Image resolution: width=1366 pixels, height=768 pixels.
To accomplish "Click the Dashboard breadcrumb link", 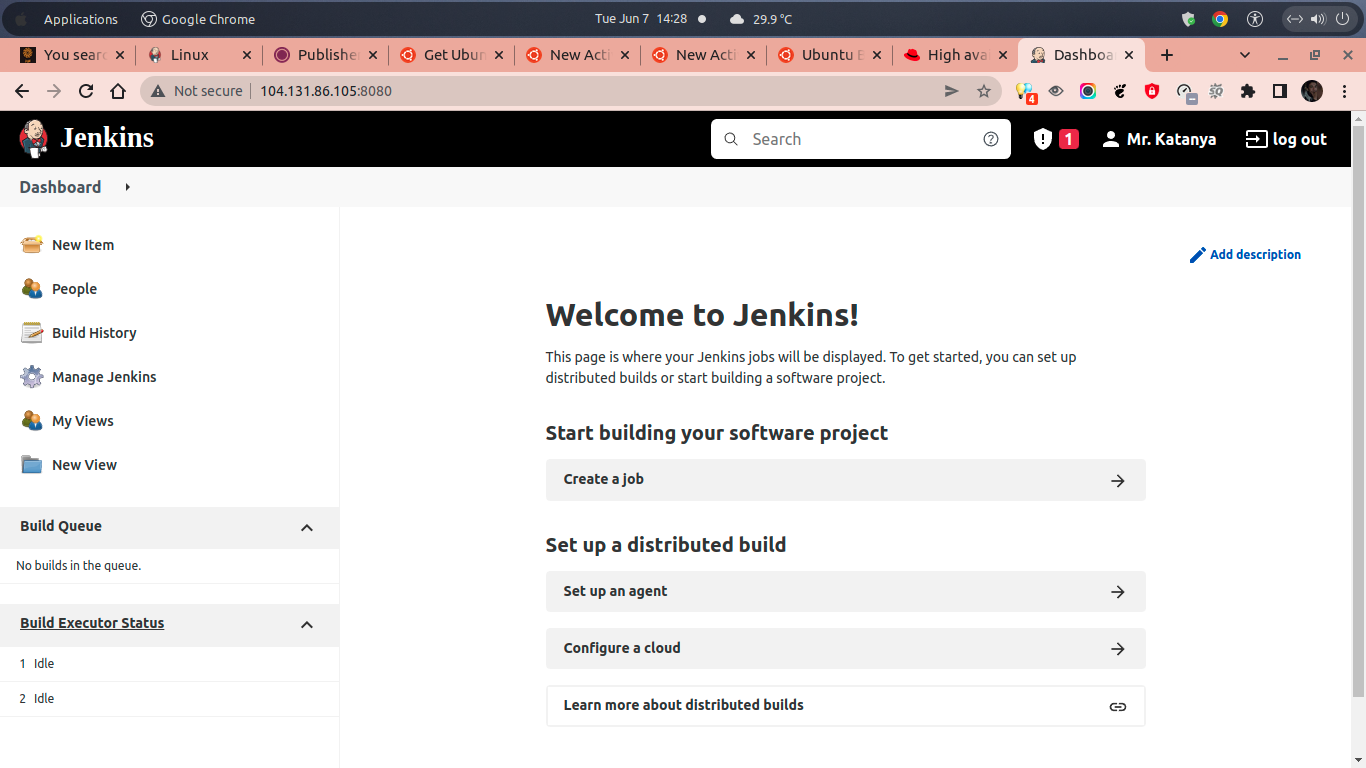I will click(60, 187).
